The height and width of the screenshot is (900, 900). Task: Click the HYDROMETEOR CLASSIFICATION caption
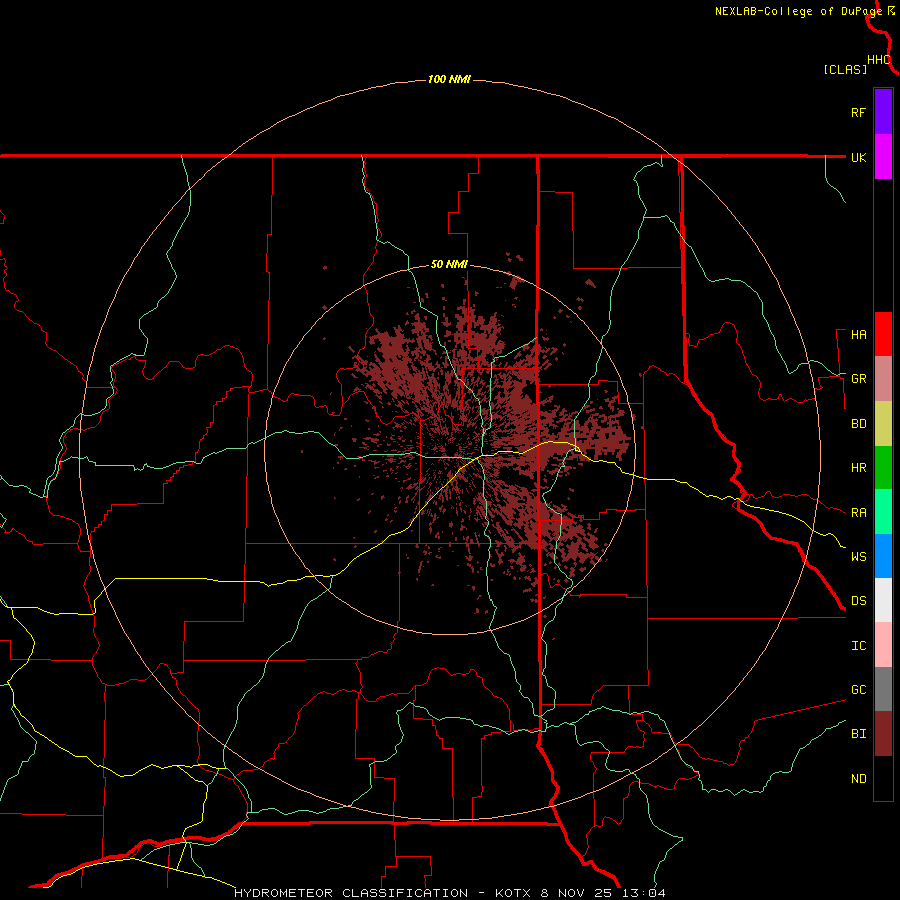[351, 893]
